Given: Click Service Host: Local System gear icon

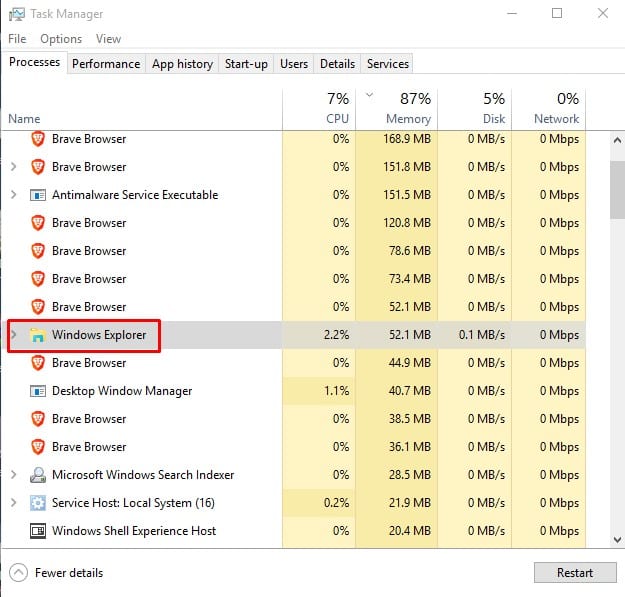Looking at the screenshot, I should pyautogui.click(x=38, y=503).
